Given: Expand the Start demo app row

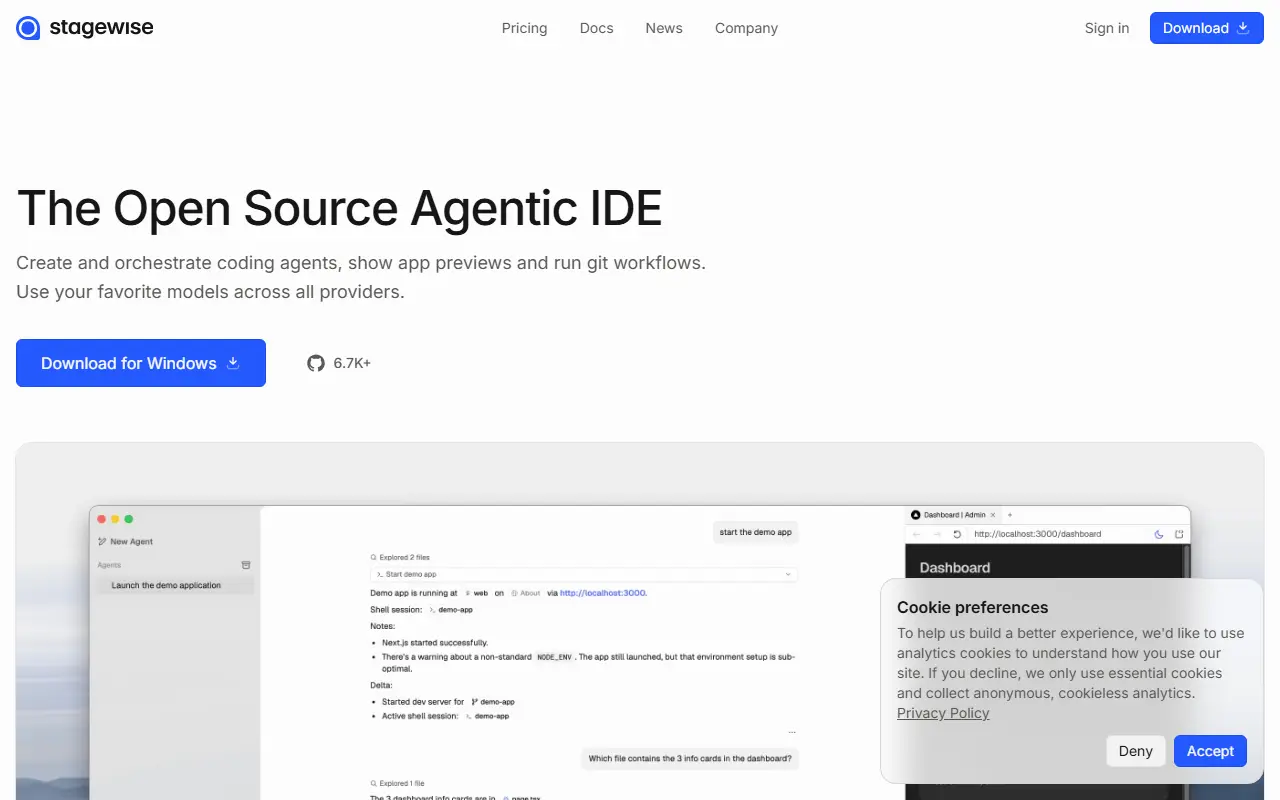Looking at the screenshot, I should tap(584, 574).
